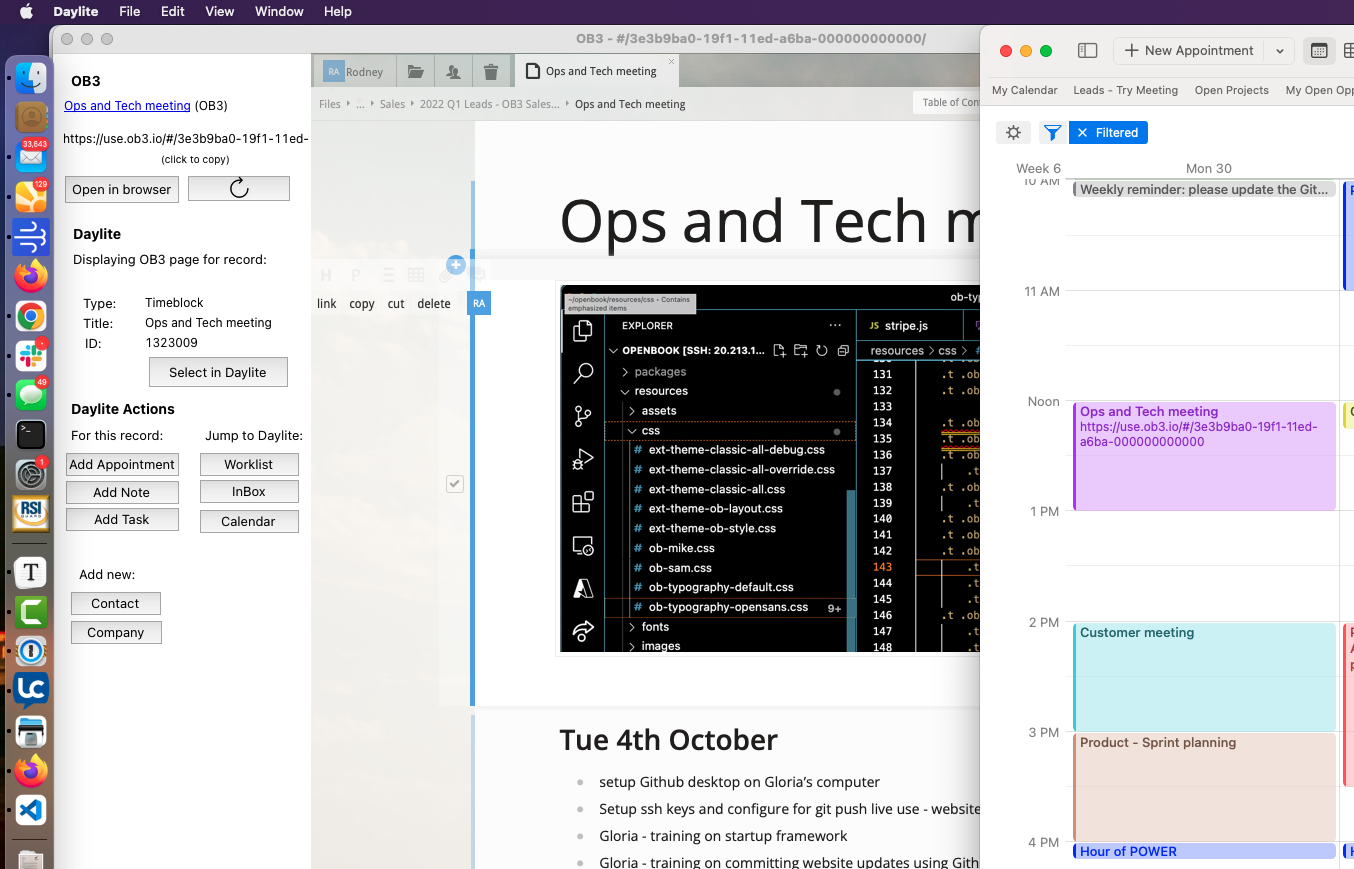Screen dimensions: 1354x869
Task: Click the trash icon in OB3 toolbar
Action: (490, 72)
